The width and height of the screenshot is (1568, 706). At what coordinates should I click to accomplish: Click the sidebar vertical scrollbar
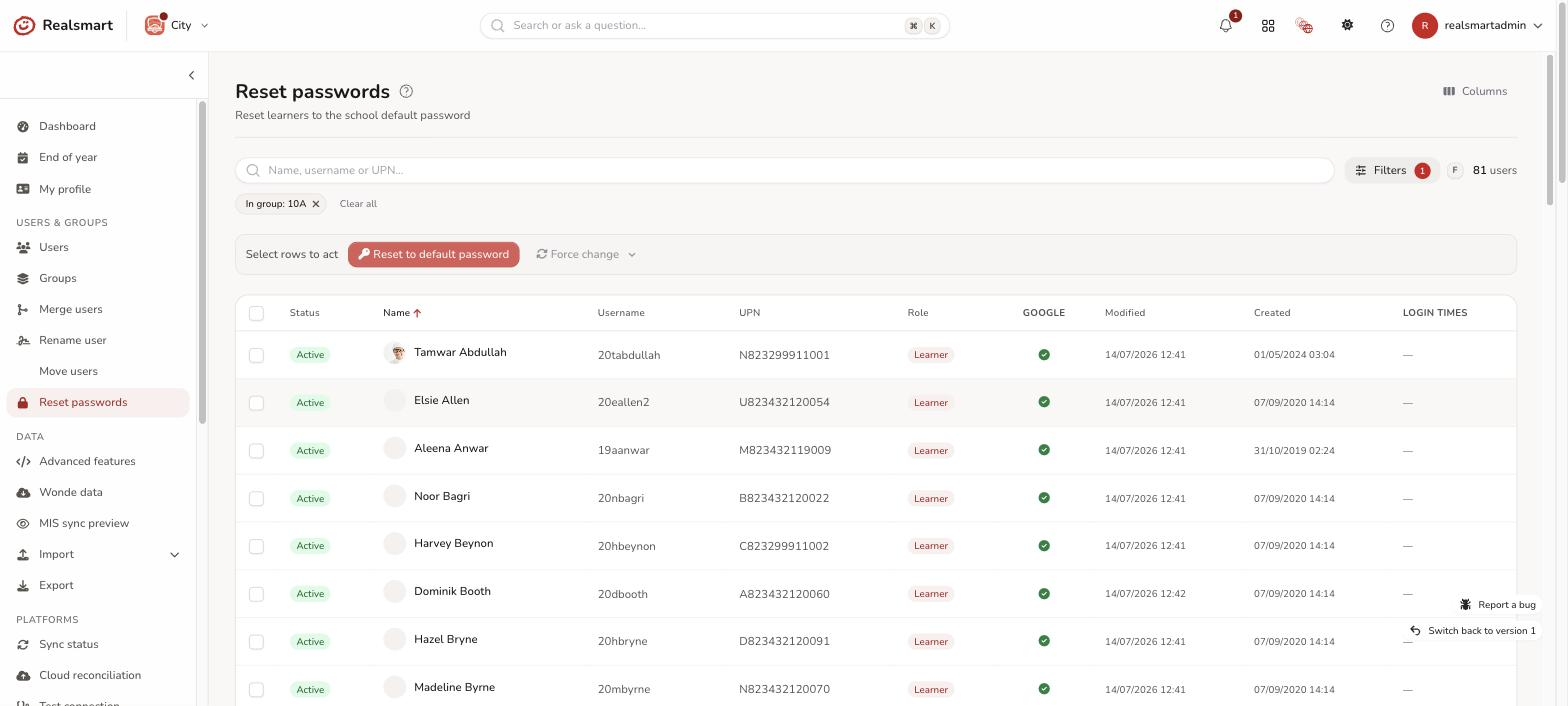[202, 262]
